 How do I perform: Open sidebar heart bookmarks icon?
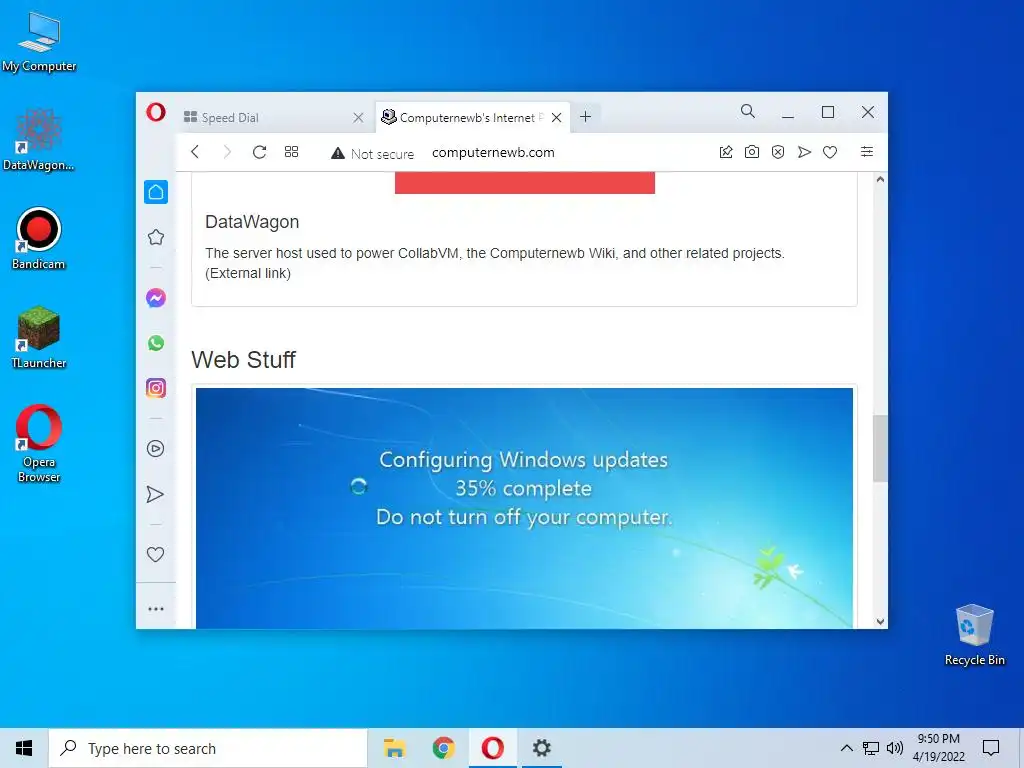pyautogui.click(x=155, y=554)
